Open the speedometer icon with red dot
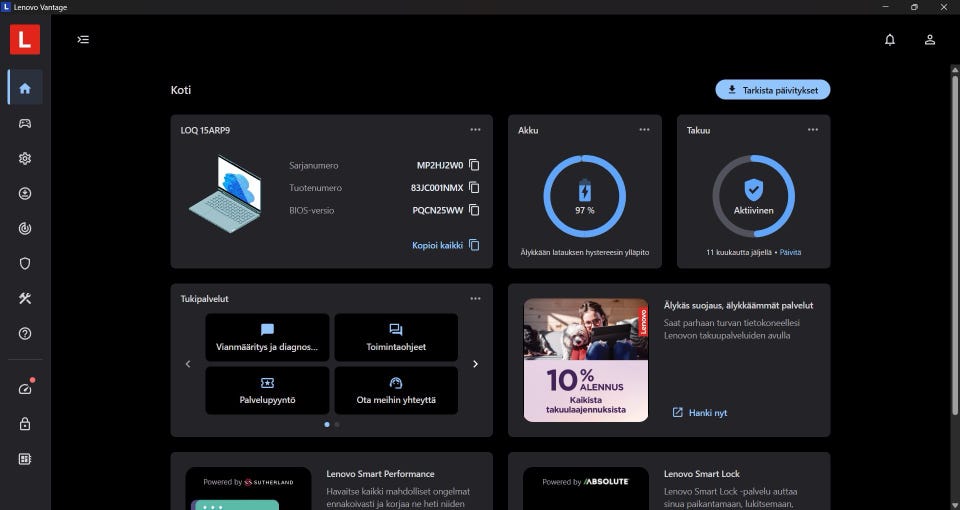The height and width of the screenshot is (510, 960). point(25,389)
